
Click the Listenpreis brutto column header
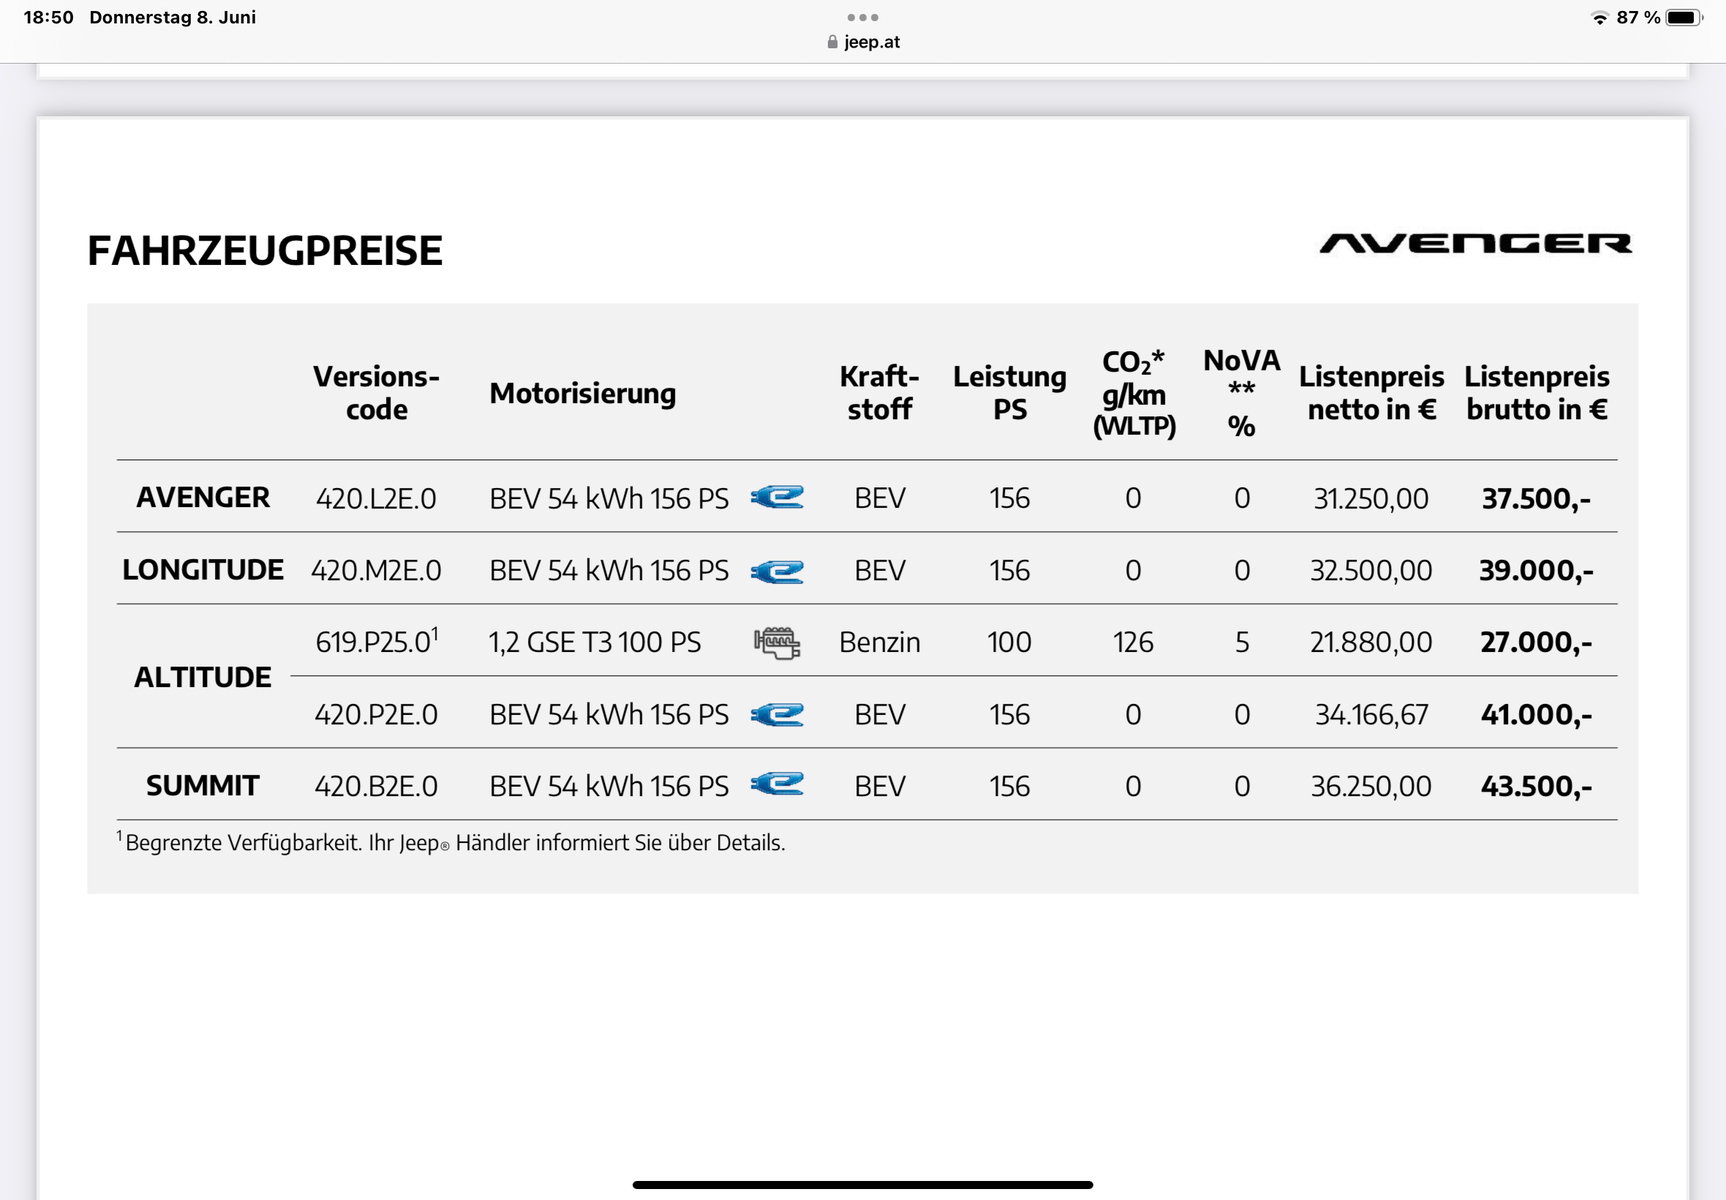coord(1536,393)
